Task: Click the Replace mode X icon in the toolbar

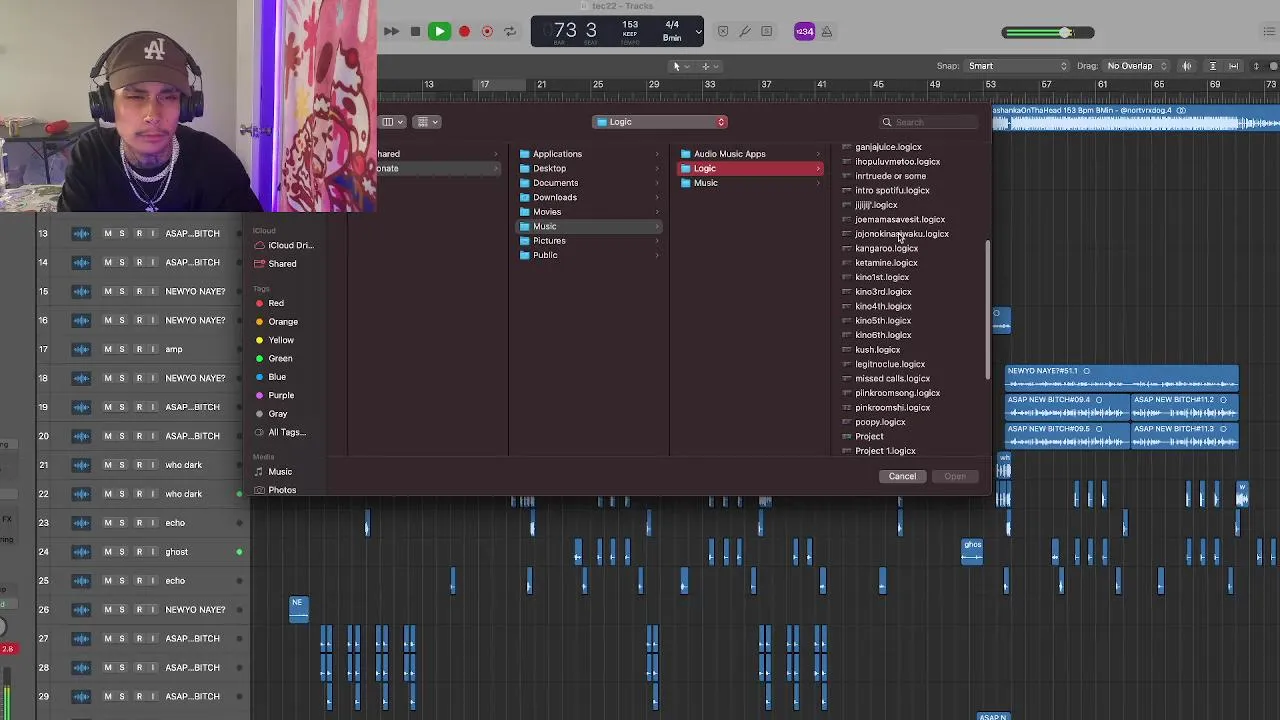Action: (x=723, y=31)
